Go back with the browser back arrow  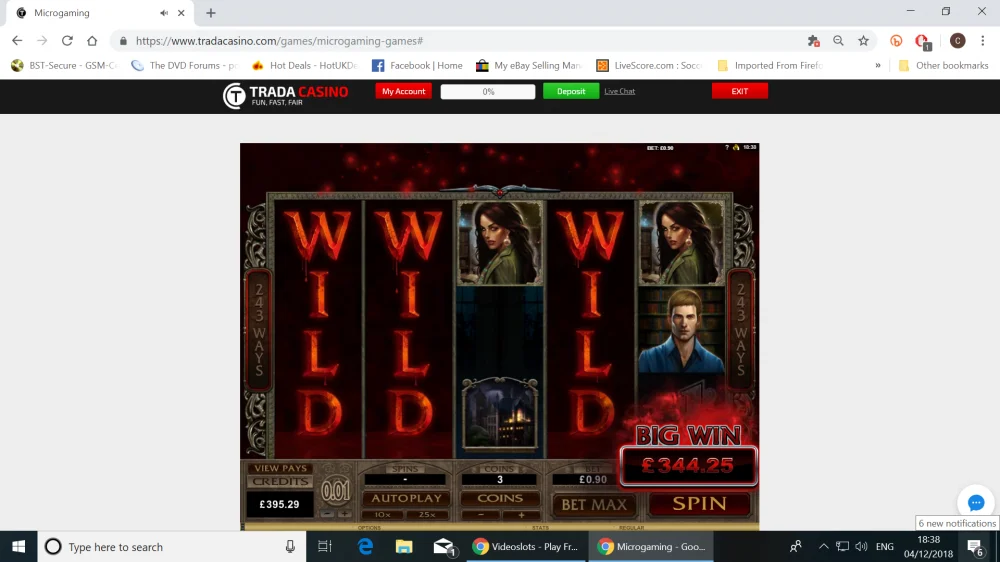coord(17,41)
